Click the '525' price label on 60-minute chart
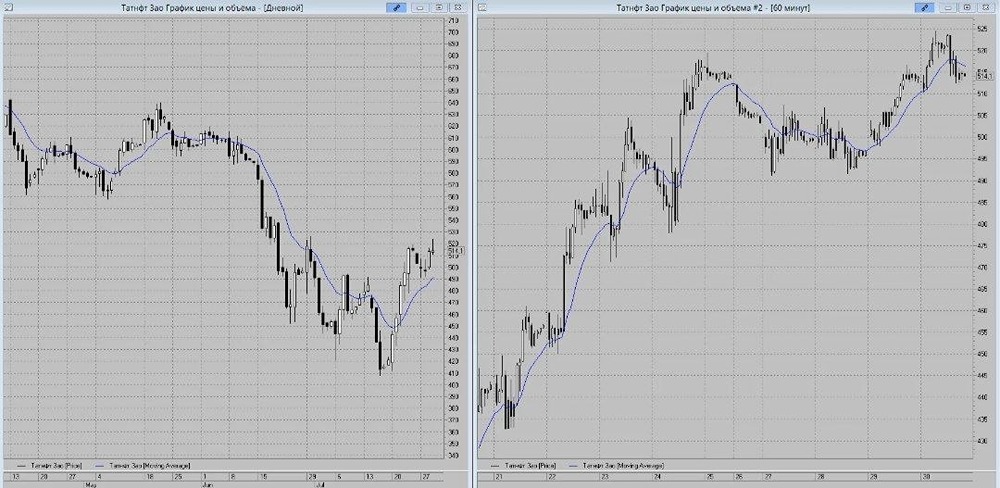 (982, 29)
